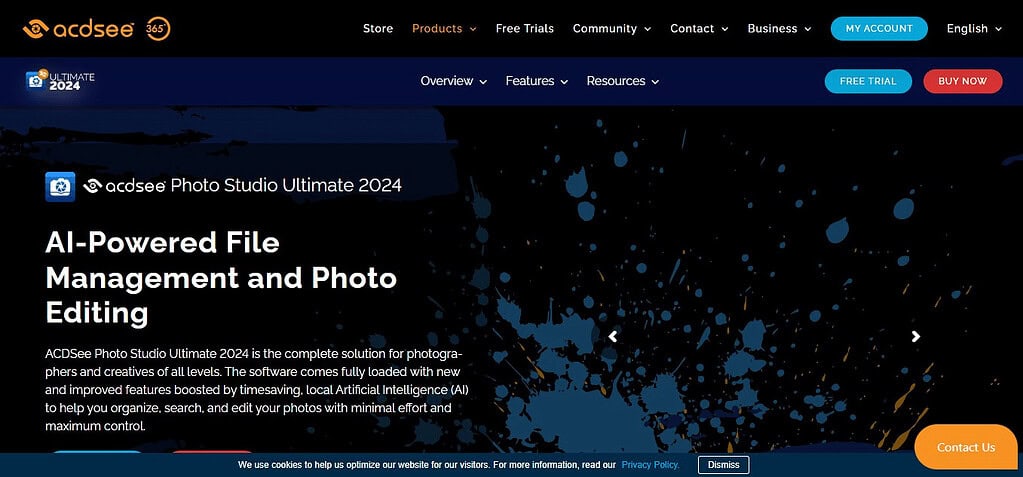Expand the Features submenu
Screen dimensions: 1023x477
[536, 81]
